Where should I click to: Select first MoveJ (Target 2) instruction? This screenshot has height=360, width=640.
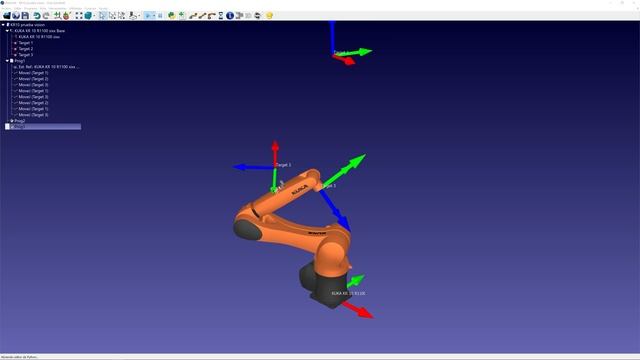[33, 79]
